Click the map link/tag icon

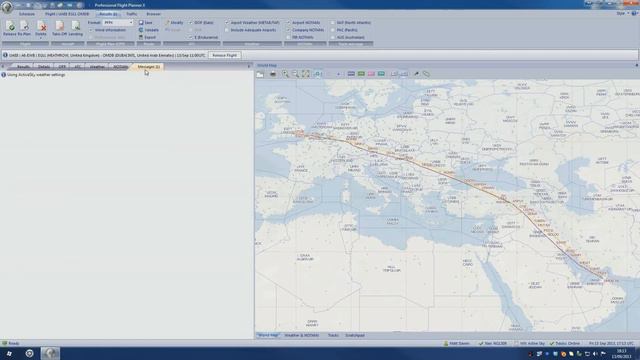click(x=426, y=74)
